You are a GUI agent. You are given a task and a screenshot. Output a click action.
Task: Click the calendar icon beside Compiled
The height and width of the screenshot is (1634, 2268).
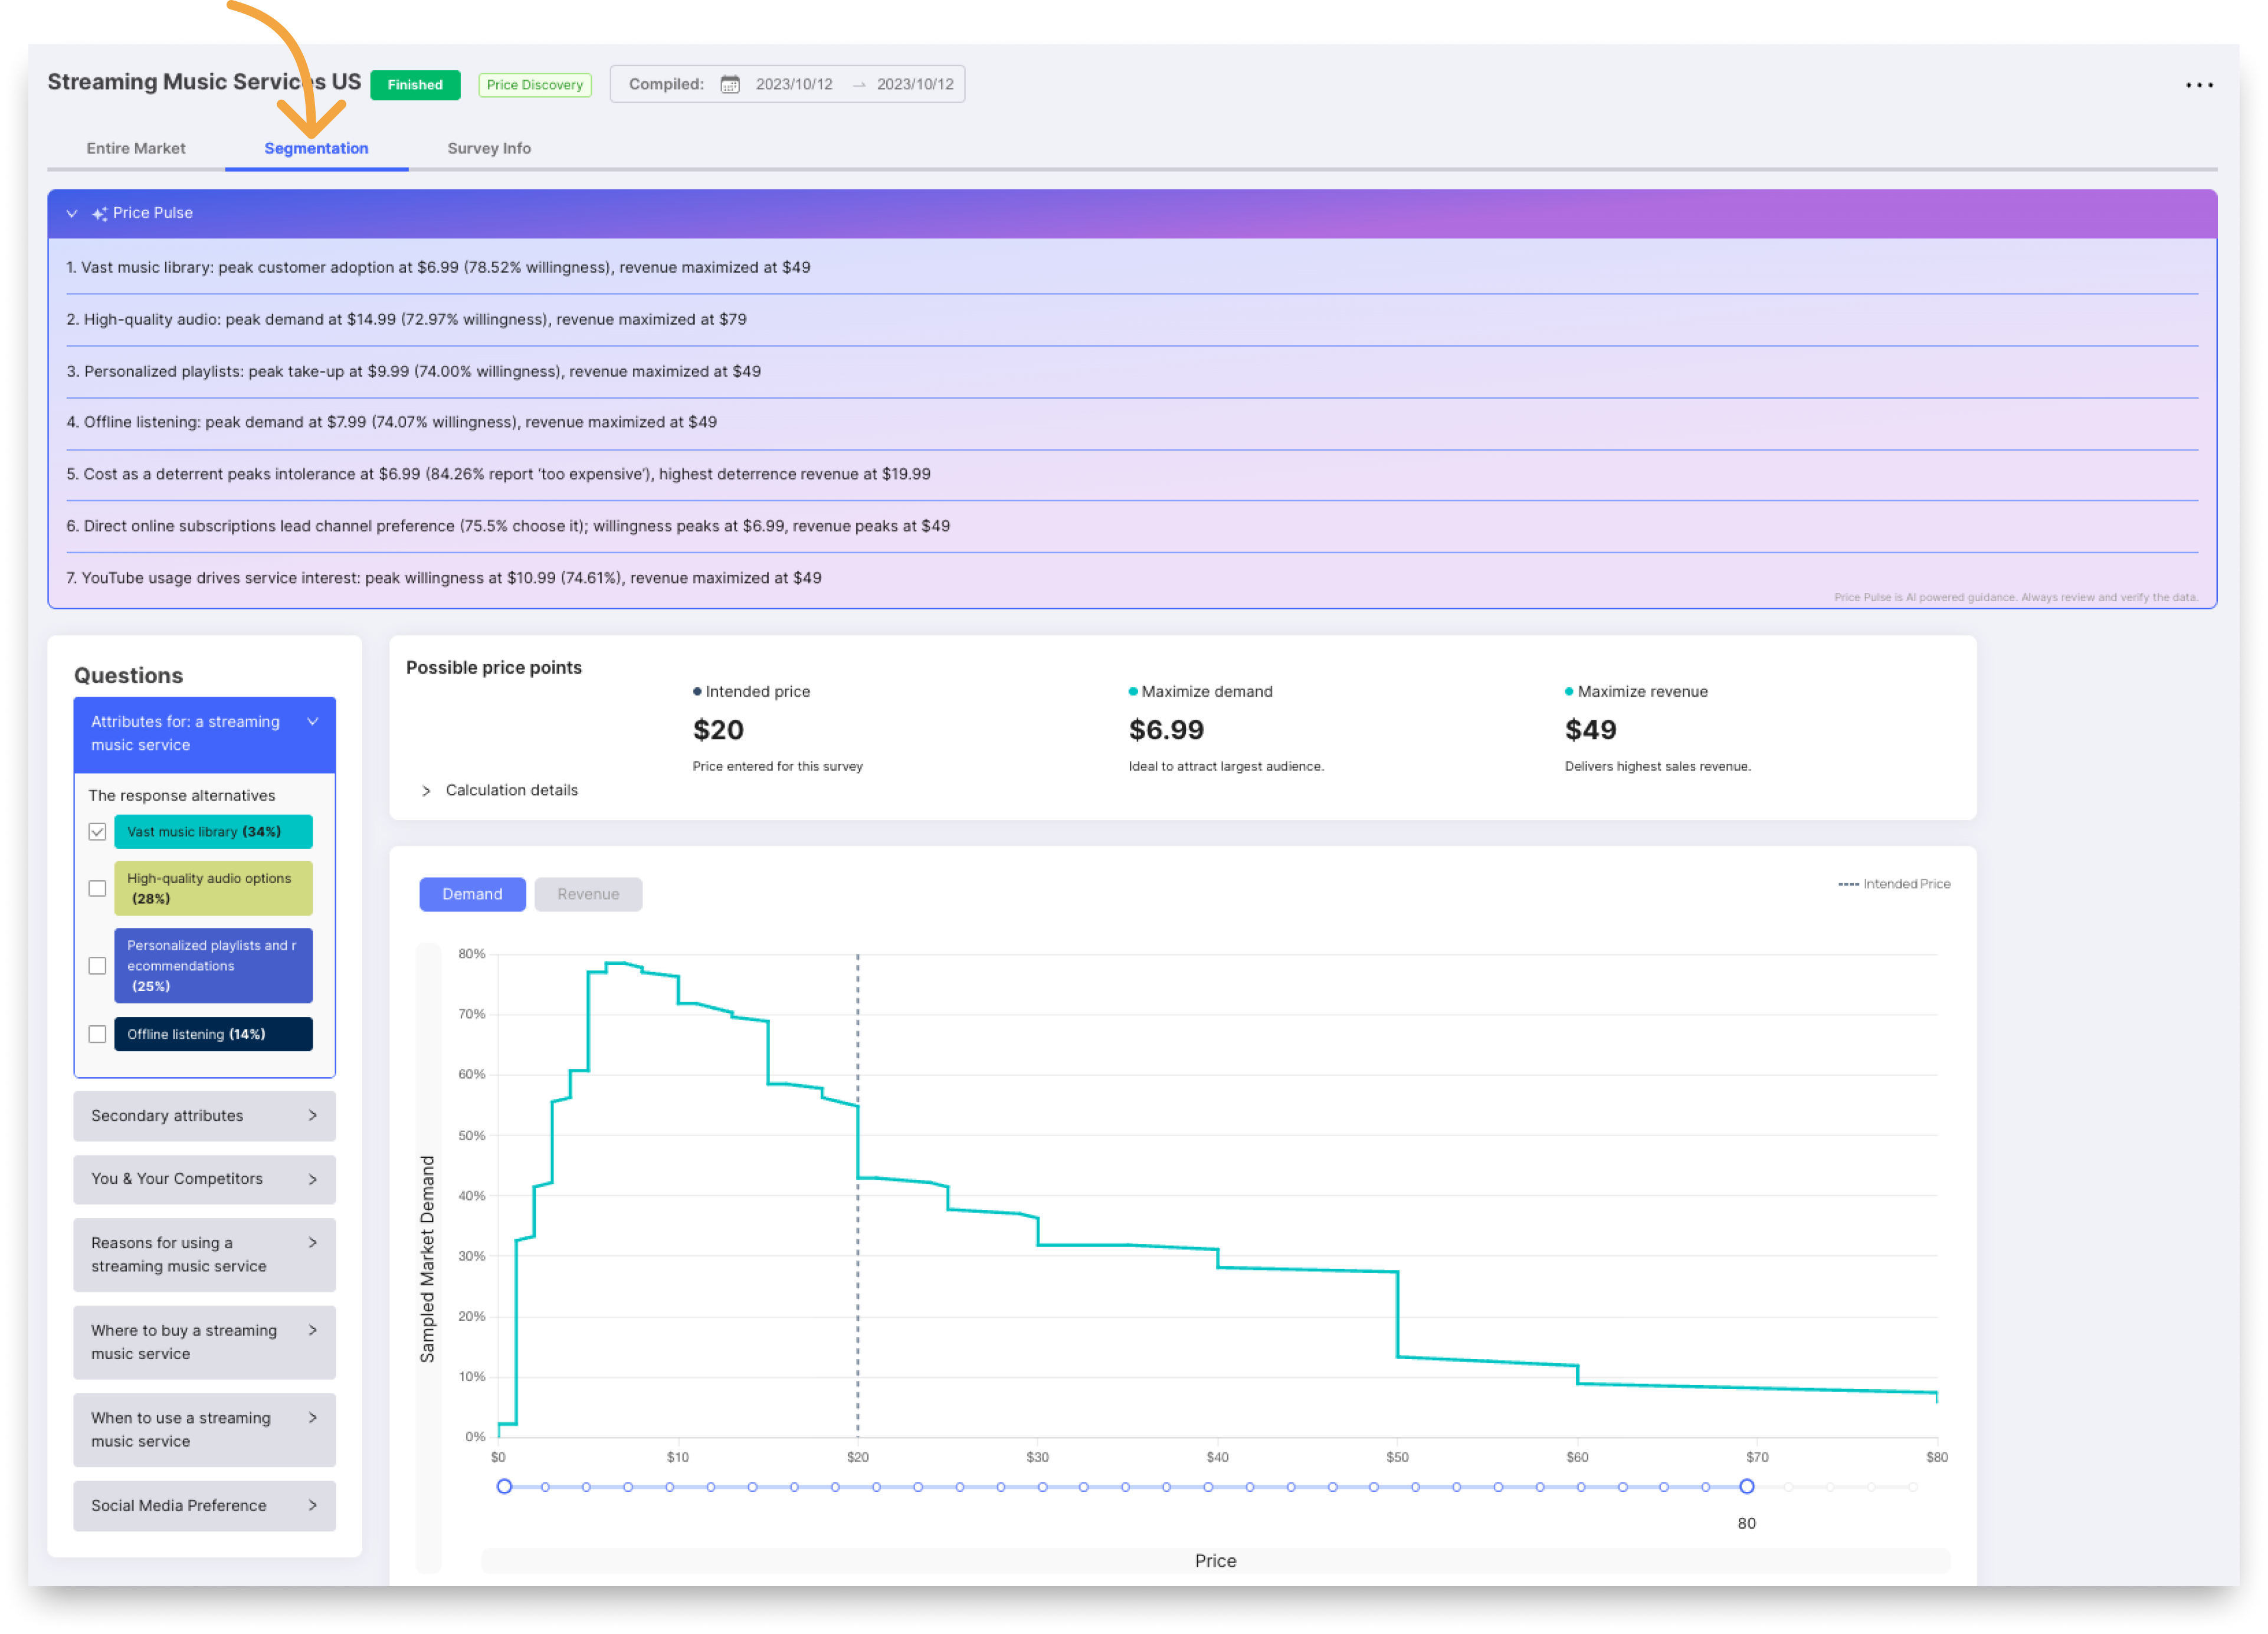(x=730, y=85)
